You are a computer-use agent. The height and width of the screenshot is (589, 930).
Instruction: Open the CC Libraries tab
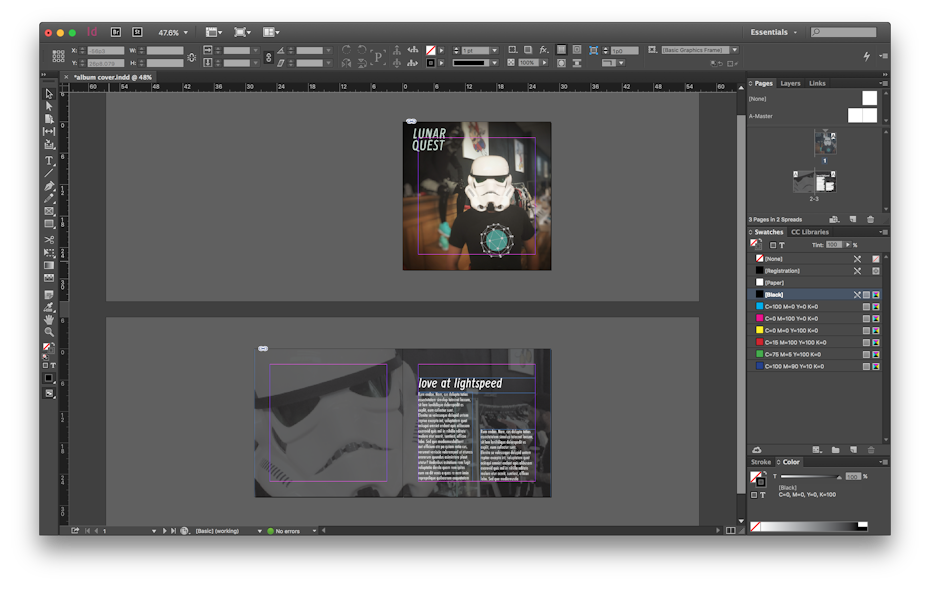click(809, 232)
